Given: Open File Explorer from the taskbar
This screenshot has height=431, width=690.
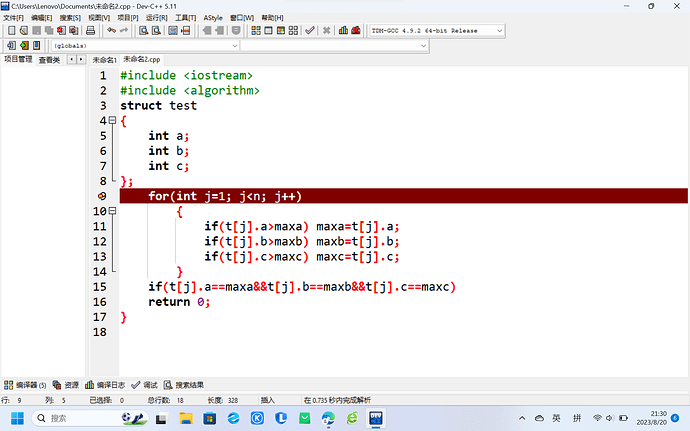Looking at the screenshot, I should pyautogui.click(x=186, y=418).
